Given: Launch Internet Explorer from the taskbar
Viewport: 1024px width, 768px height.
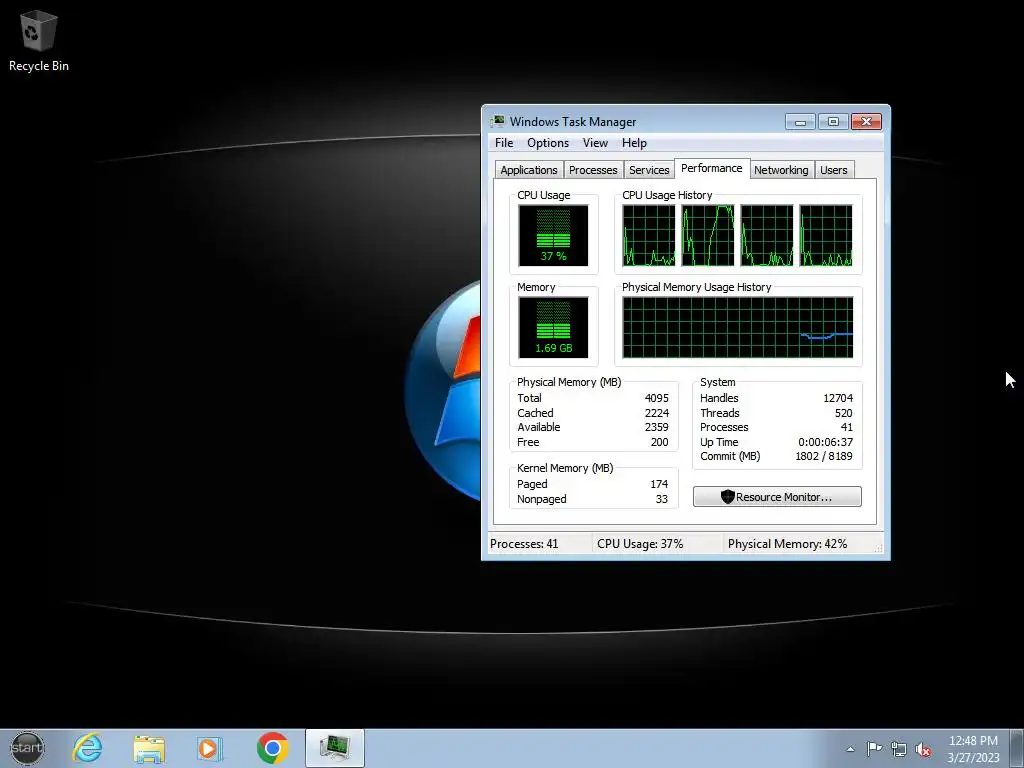Looking at the screenshot, I should tap(88, 748).
